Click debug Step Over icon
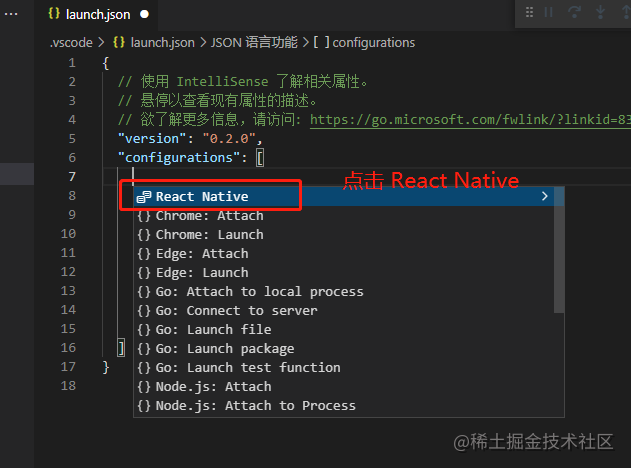This screenshot has height=468, width=631. (574, 12)
